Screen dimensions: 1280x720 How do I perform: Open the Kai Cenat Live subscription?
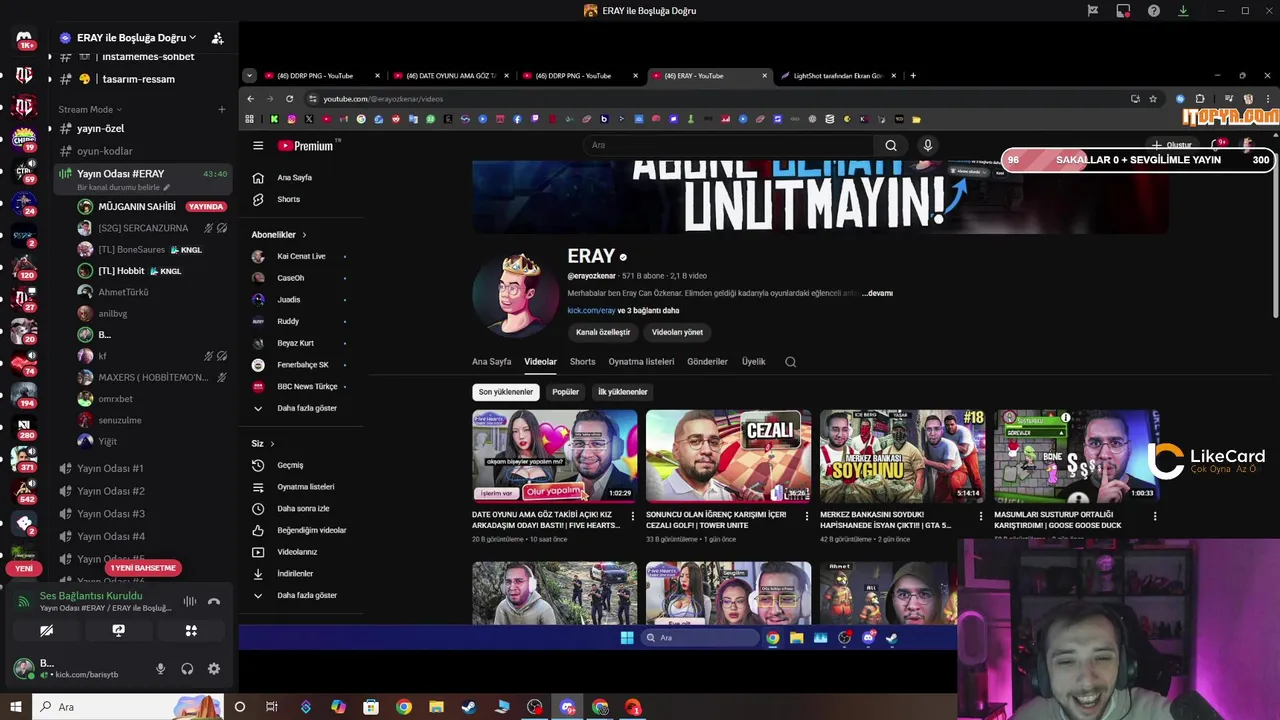click(x=299, y=256)
